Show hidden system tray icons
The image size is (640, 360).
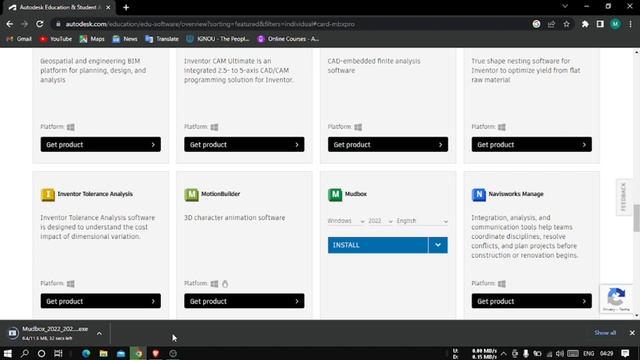pos(503,353)
